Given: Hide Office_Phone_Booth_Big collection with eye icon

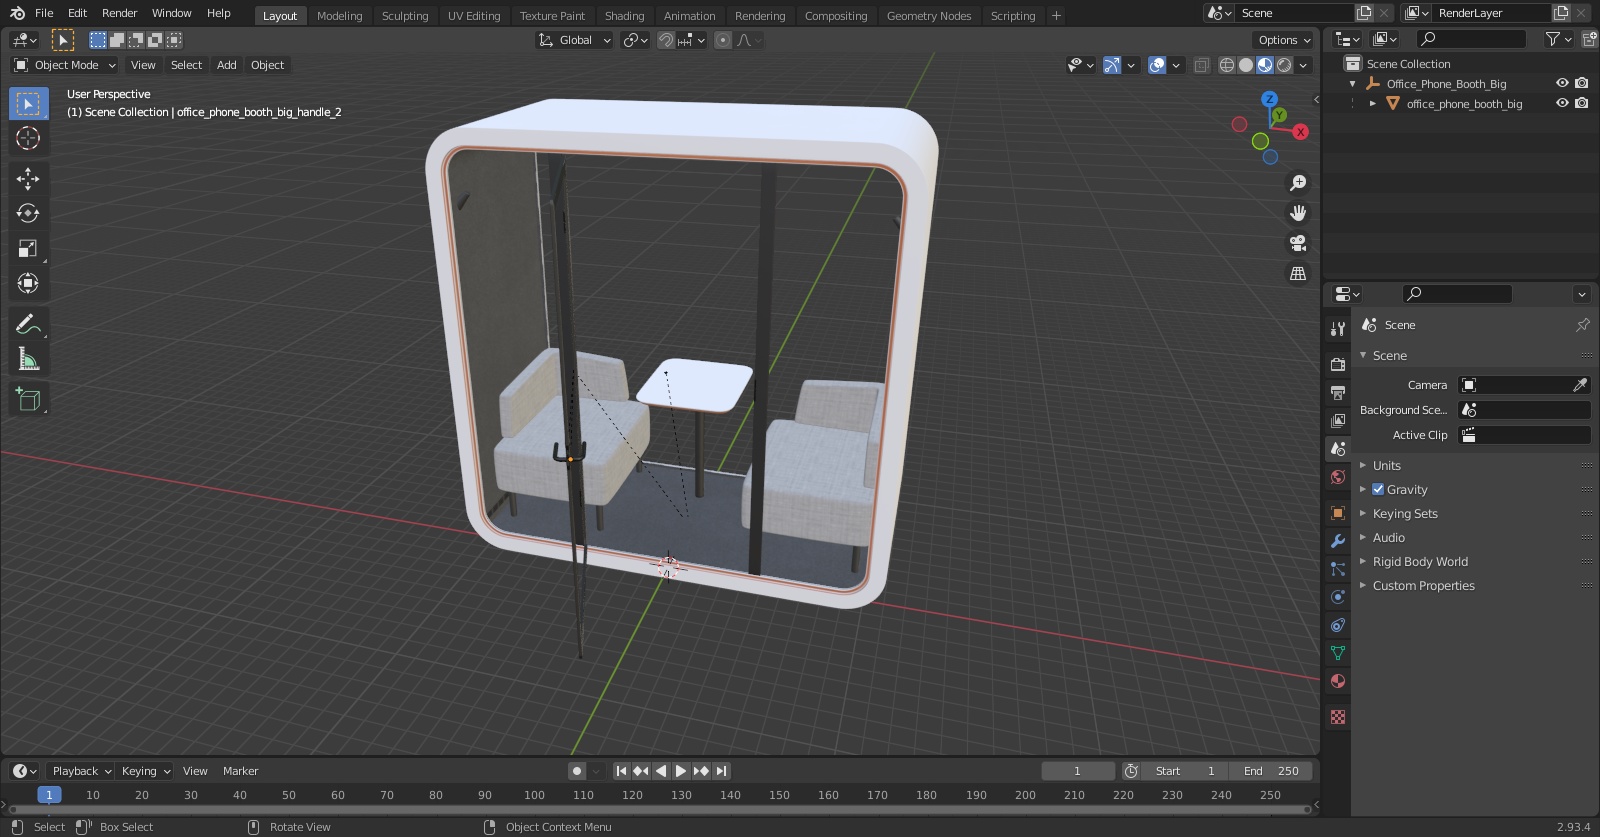Looking at the screenshot, I should (1562, 84).
